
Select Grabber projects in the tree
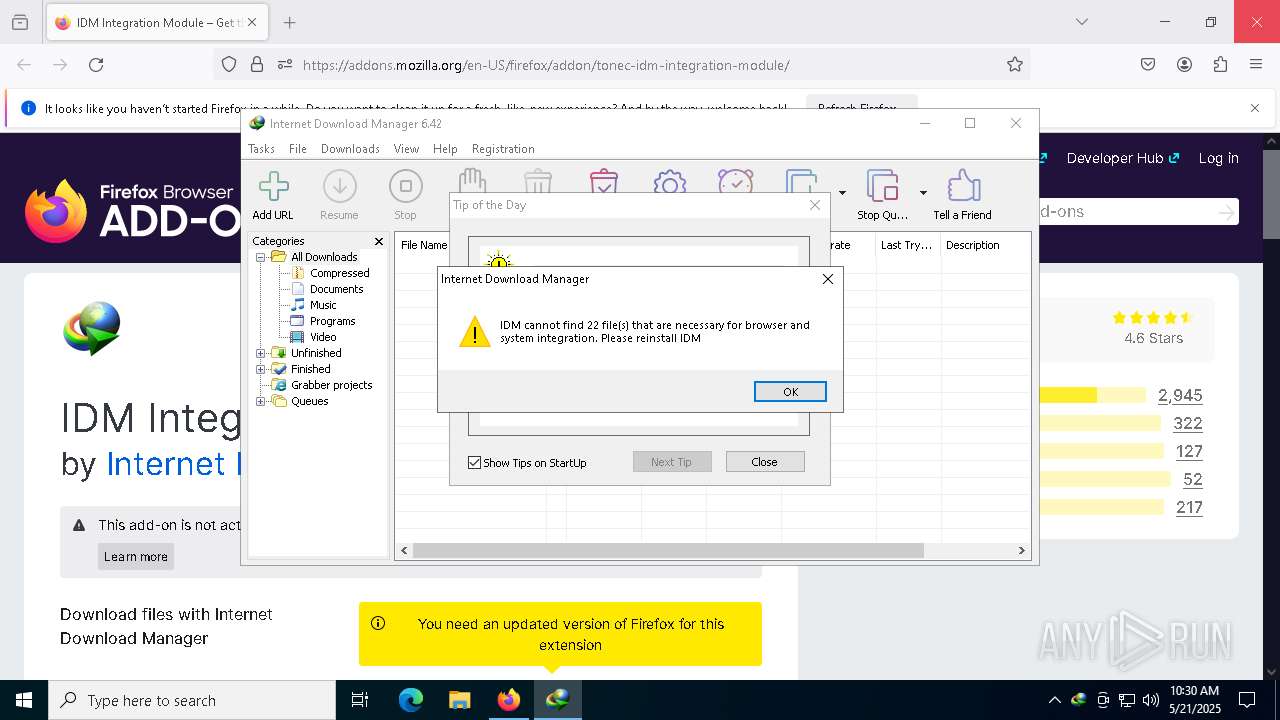click(331, 385)
